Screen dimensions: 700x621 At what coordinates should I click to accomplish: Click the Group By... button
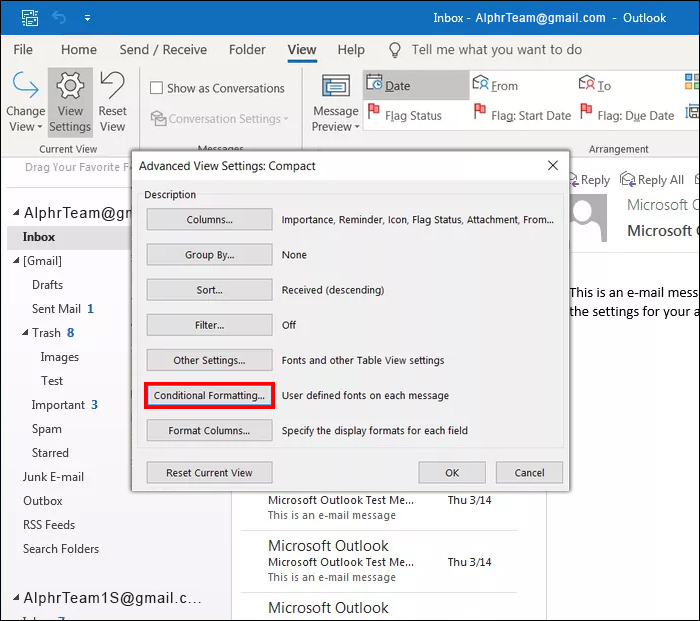pos(209,254)
